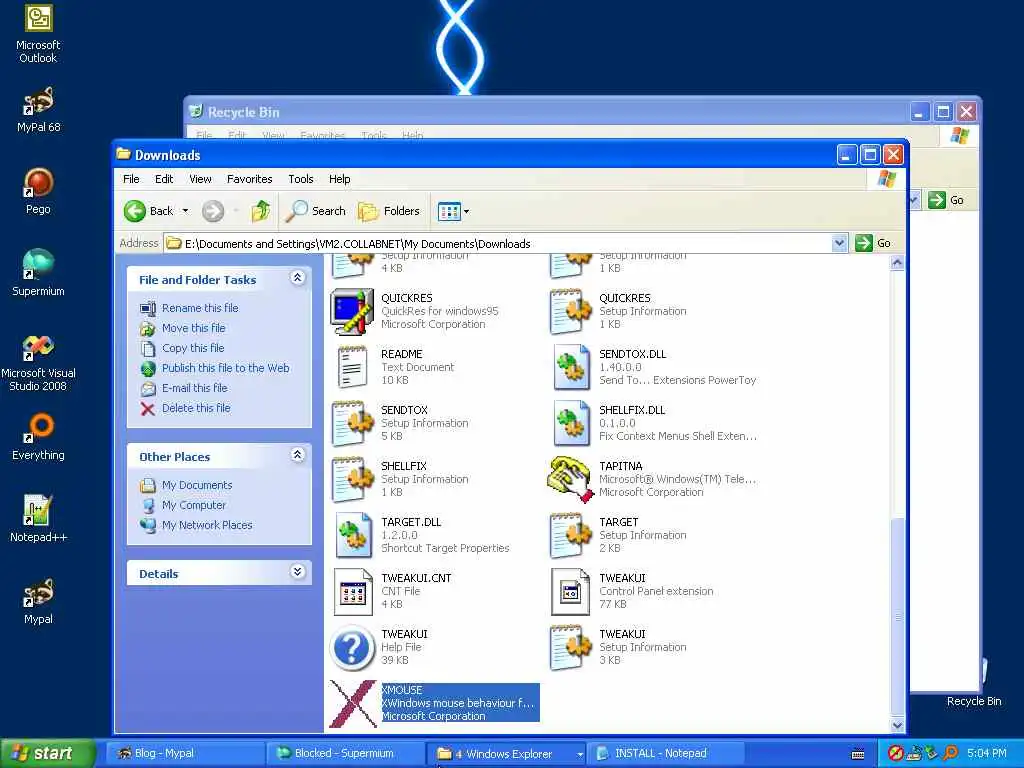Image resolution: width=1024 pixels, height=768 pixels.
Task: Expand the Details panel
Action: point(297,572)
